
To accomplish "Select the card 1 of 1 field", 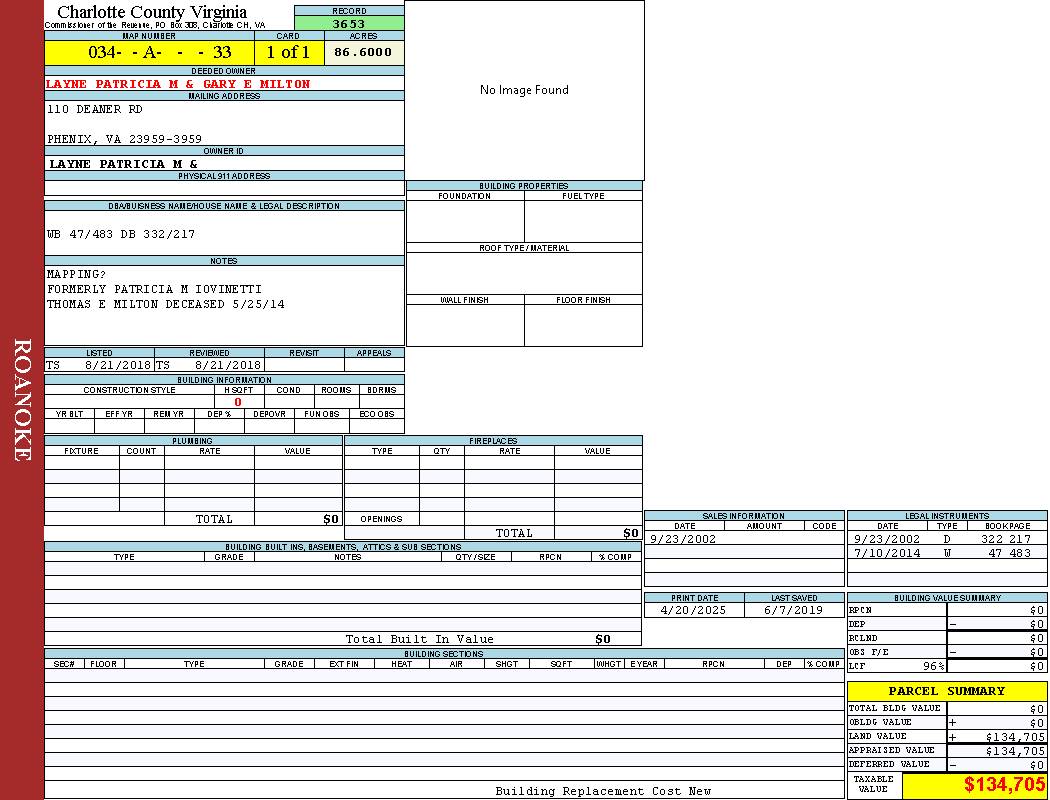I will pos(288,53).
